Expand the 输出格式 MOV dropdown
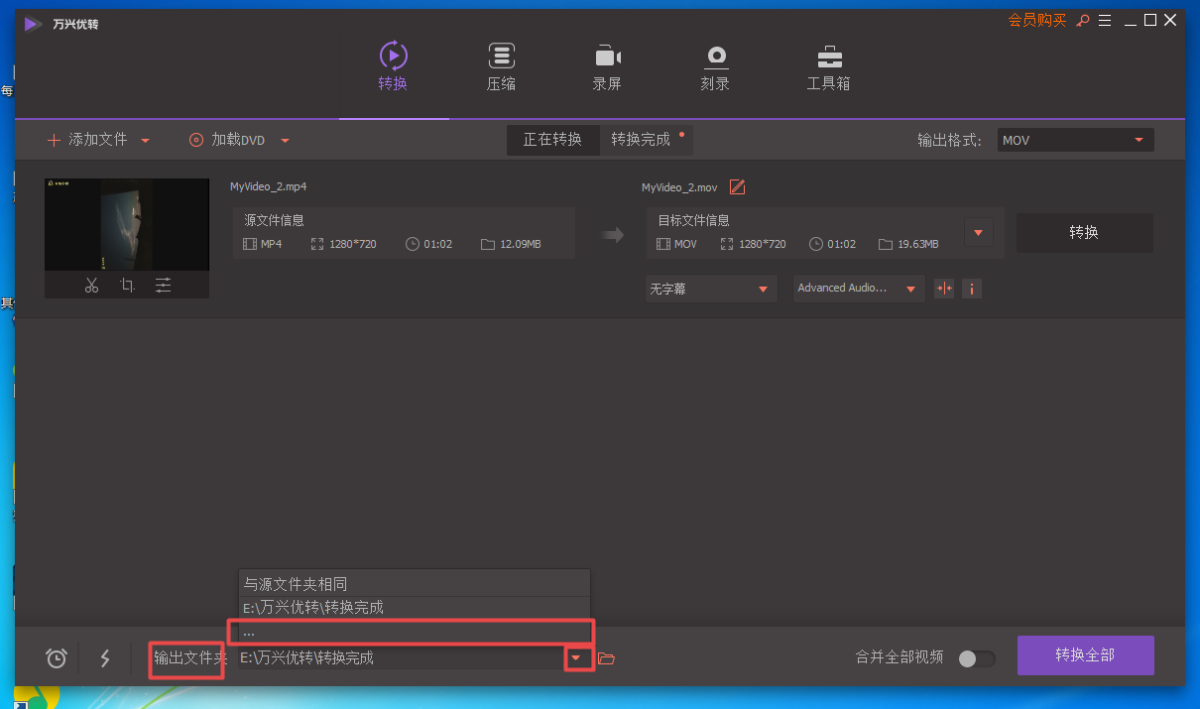Image resolution: width=1200 pixels, height=709 pixels. (1075, 140)
